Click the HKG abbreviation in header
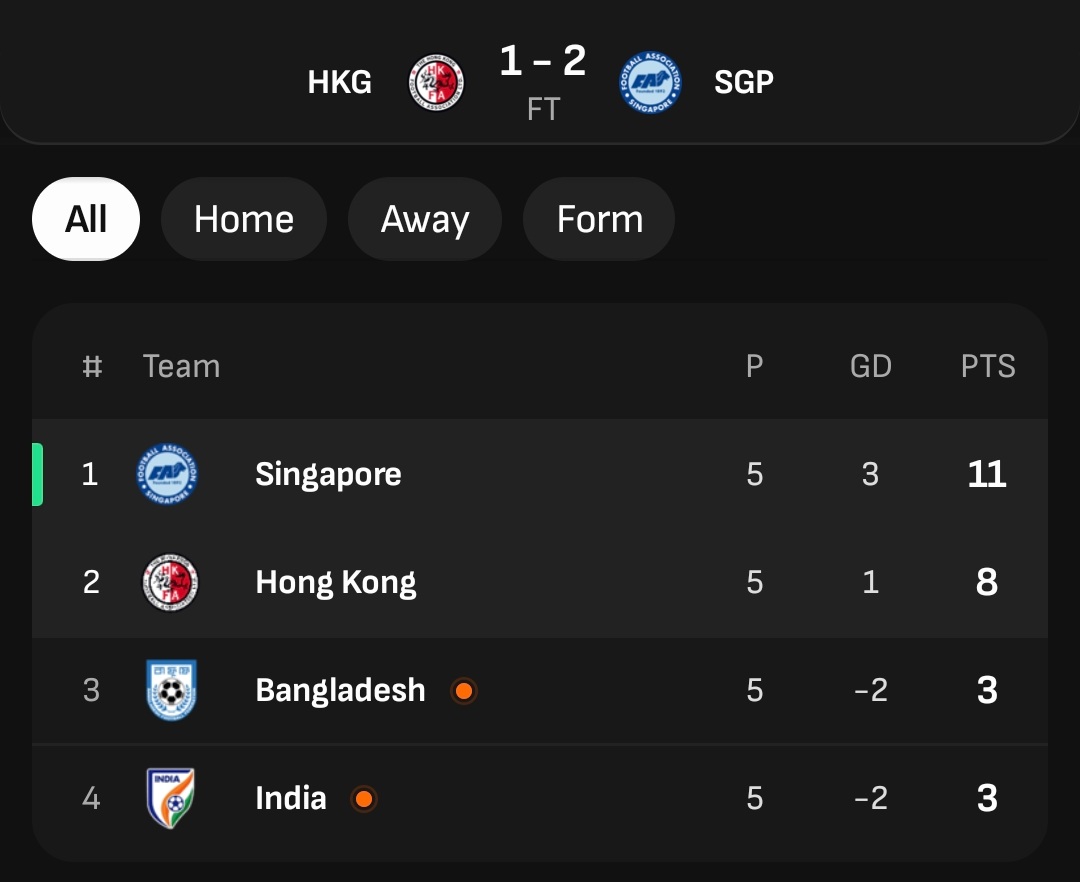Screen dimensions: 1080x882 coord(340,82)
